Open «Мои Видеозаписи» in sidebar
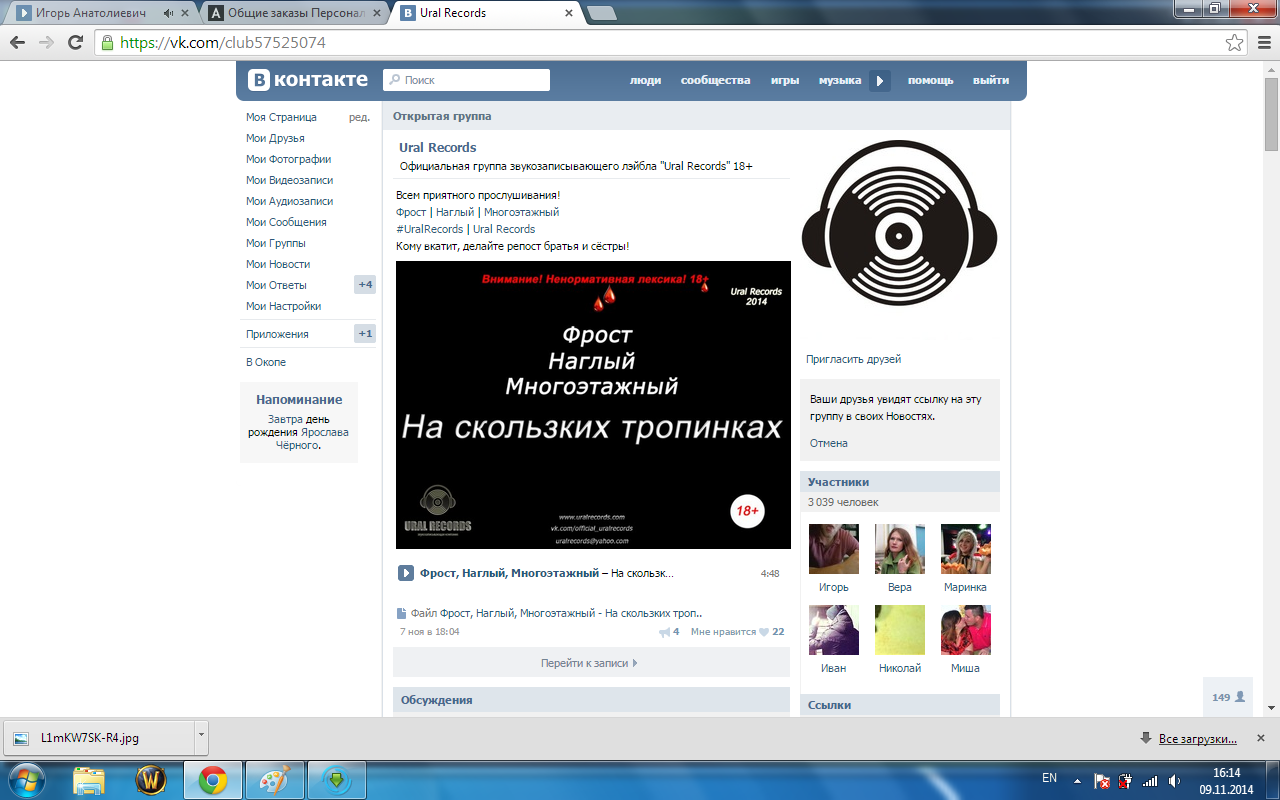This screenshot has width=1280, height=800. 290,180
